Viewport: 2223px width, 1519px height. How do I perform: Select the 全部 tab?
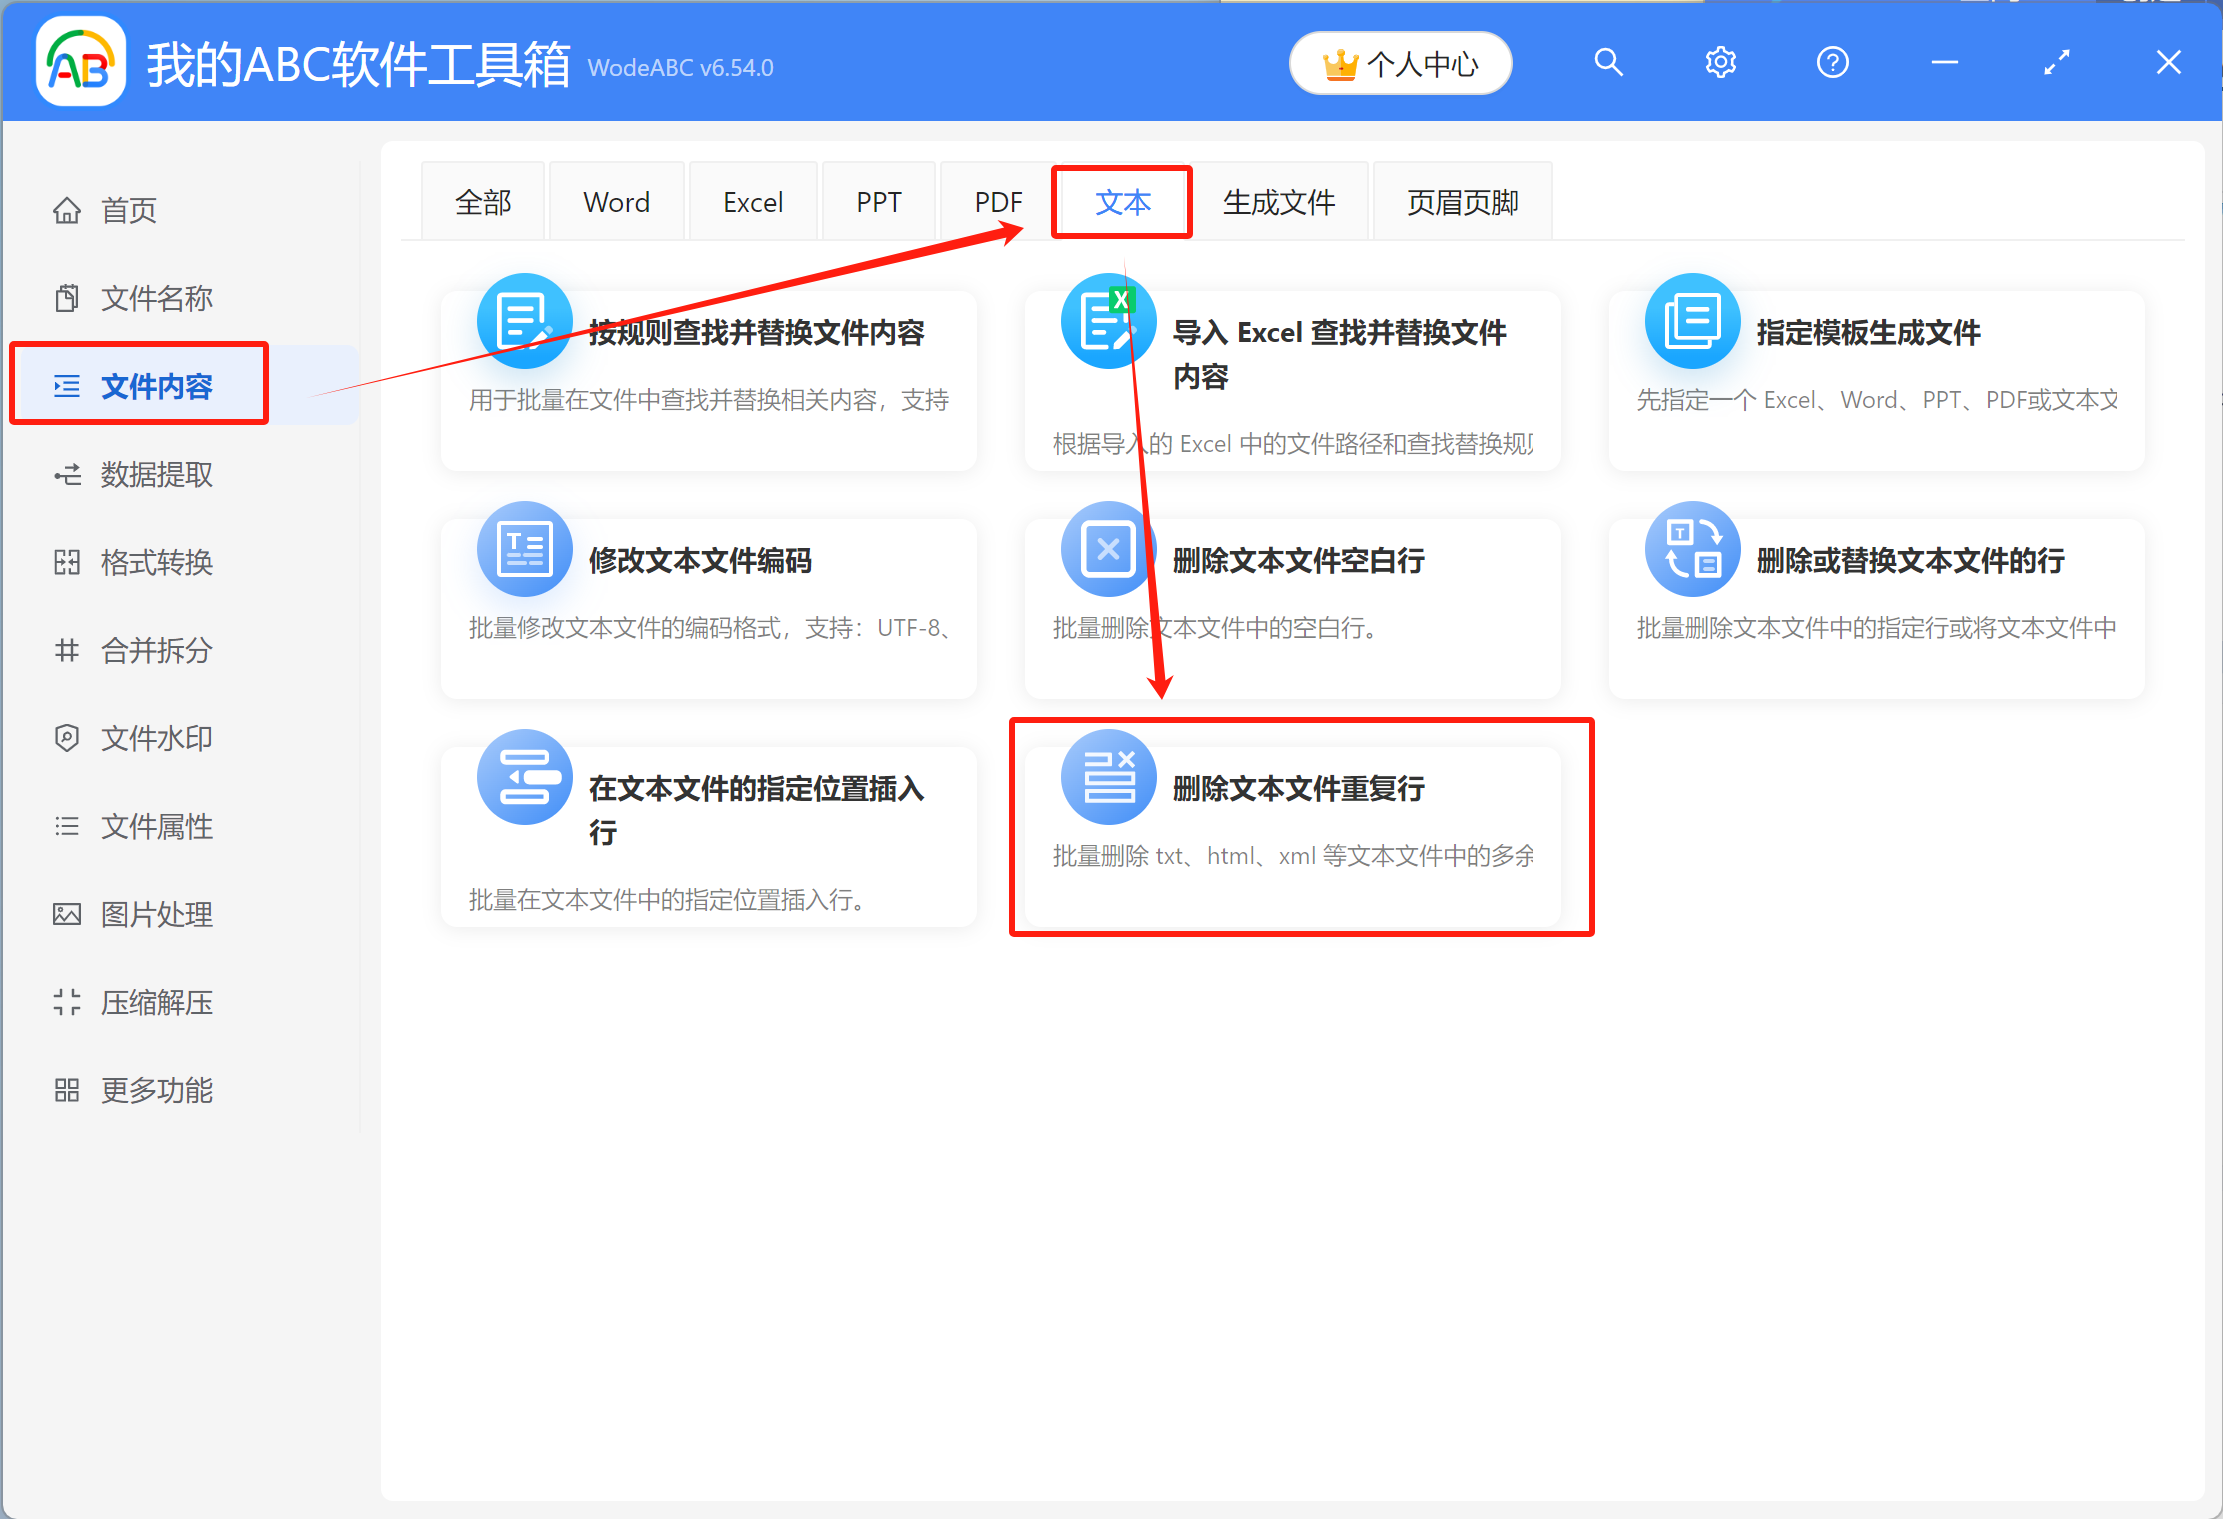[483, 201]
